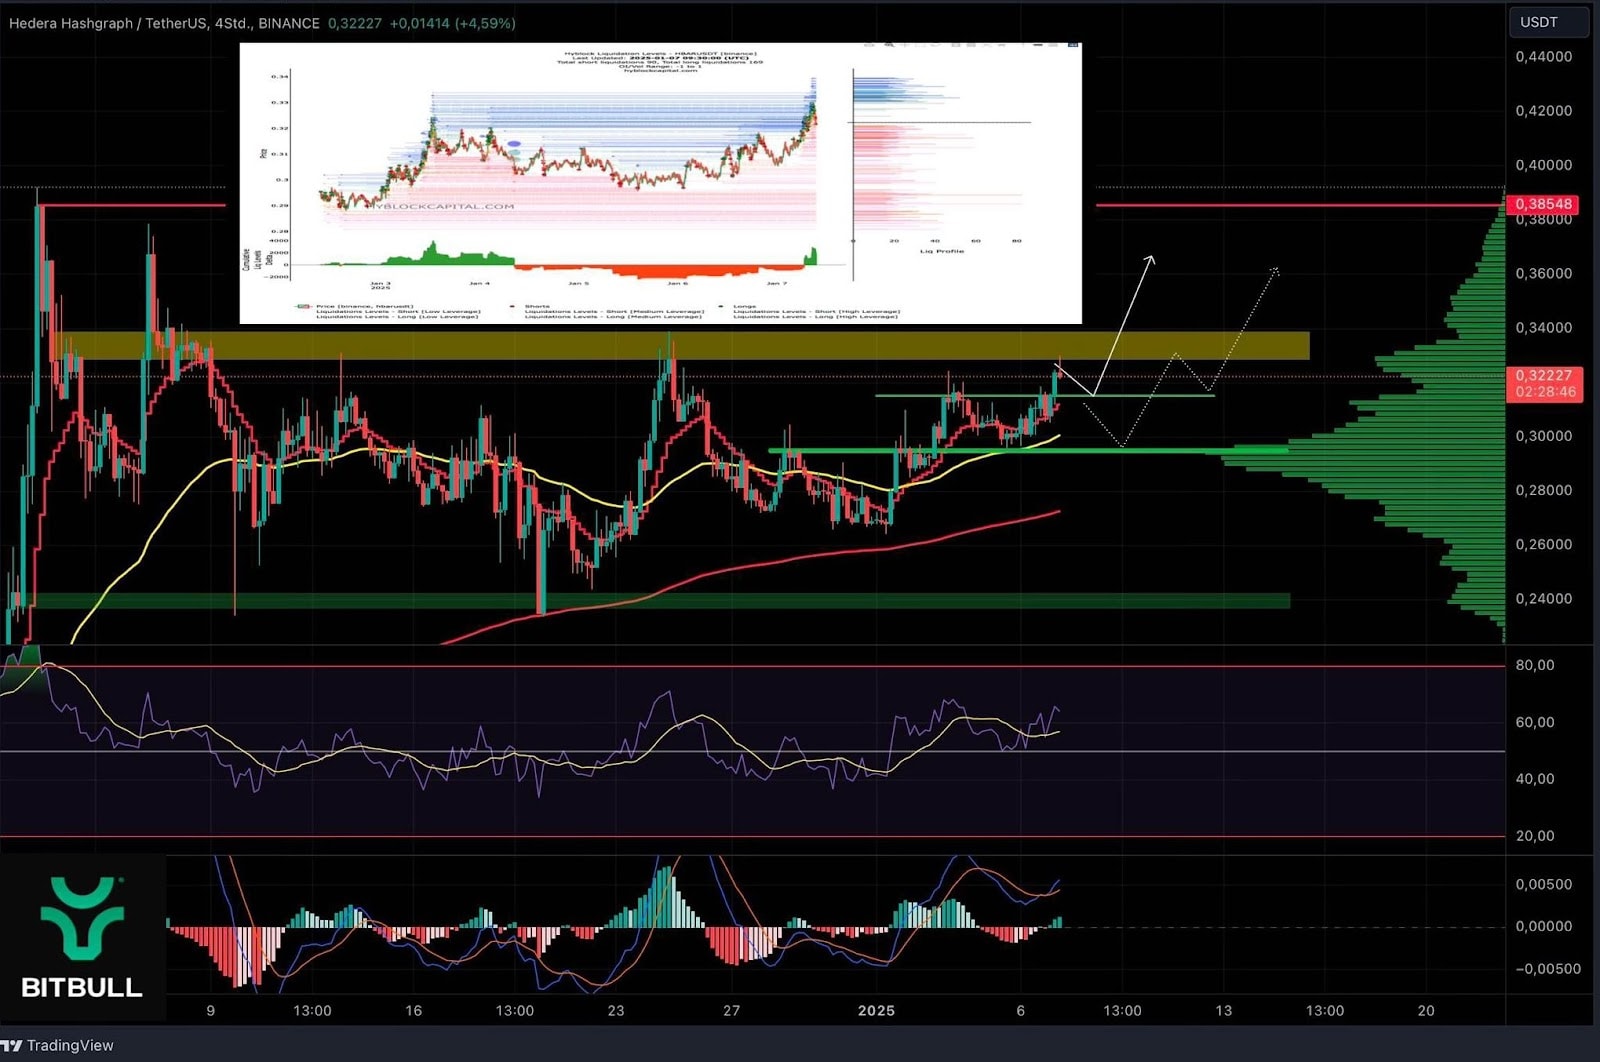Click the change value +0,01414 (+4,59%)
The image size is (1600, 1062).
tap(452, 23)
